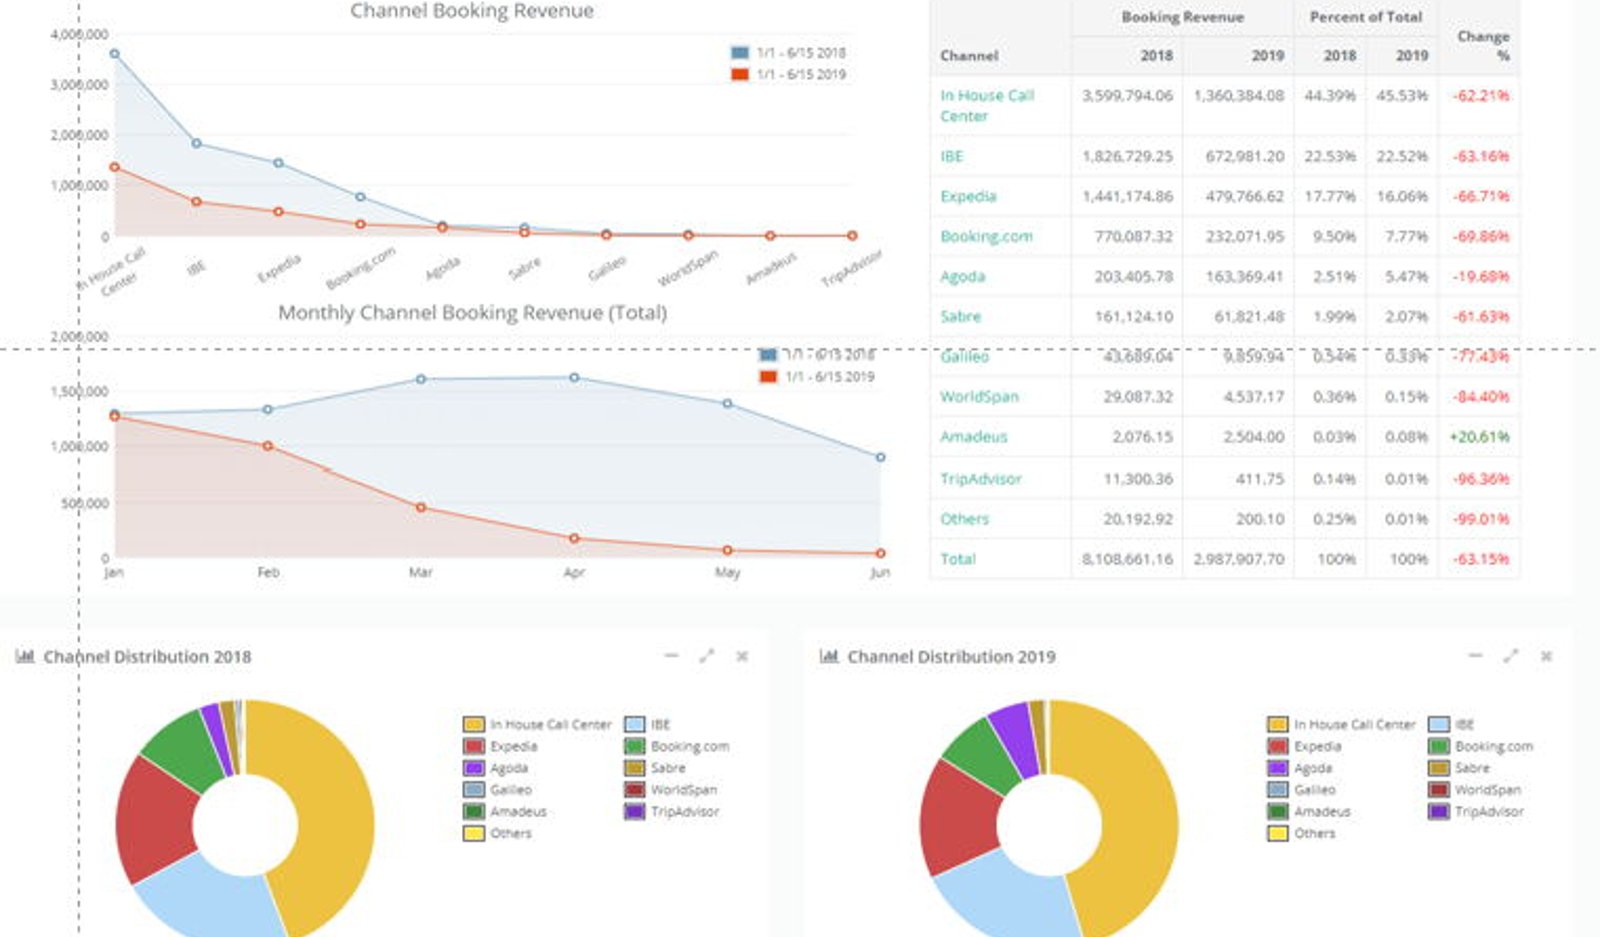This screenshot has width=1600, height=937.
Task: Toggle Amadeus in 2018 distribution legend
Action: [505, 811]
